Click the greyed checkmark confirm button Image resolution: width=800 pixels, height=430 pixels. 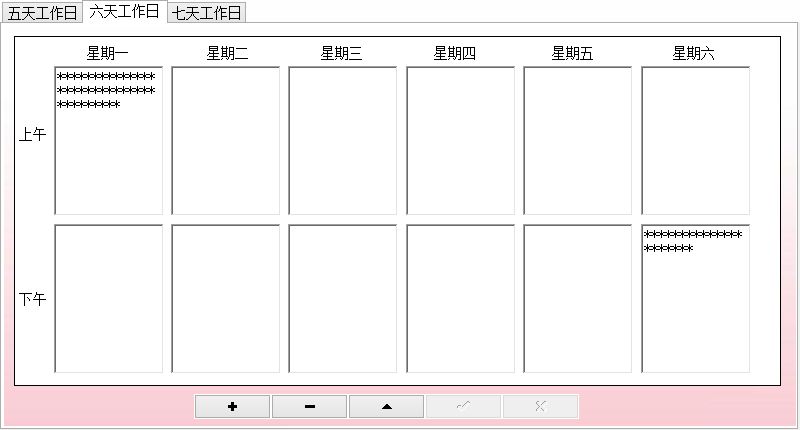[463, 407]
